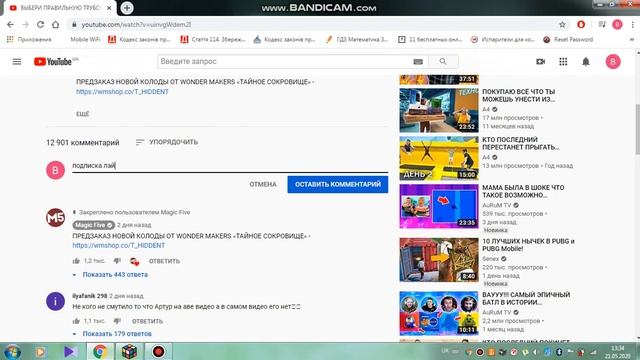The width and height of the screenshot is (640, 360).
Task: Open the Windows Start menu
Action: [12, 352]
